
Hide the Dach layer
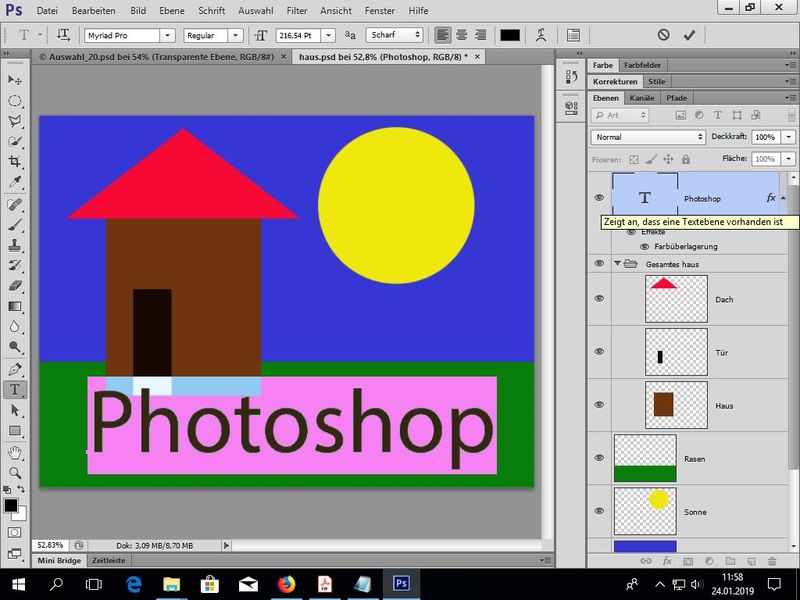(599, 299)
